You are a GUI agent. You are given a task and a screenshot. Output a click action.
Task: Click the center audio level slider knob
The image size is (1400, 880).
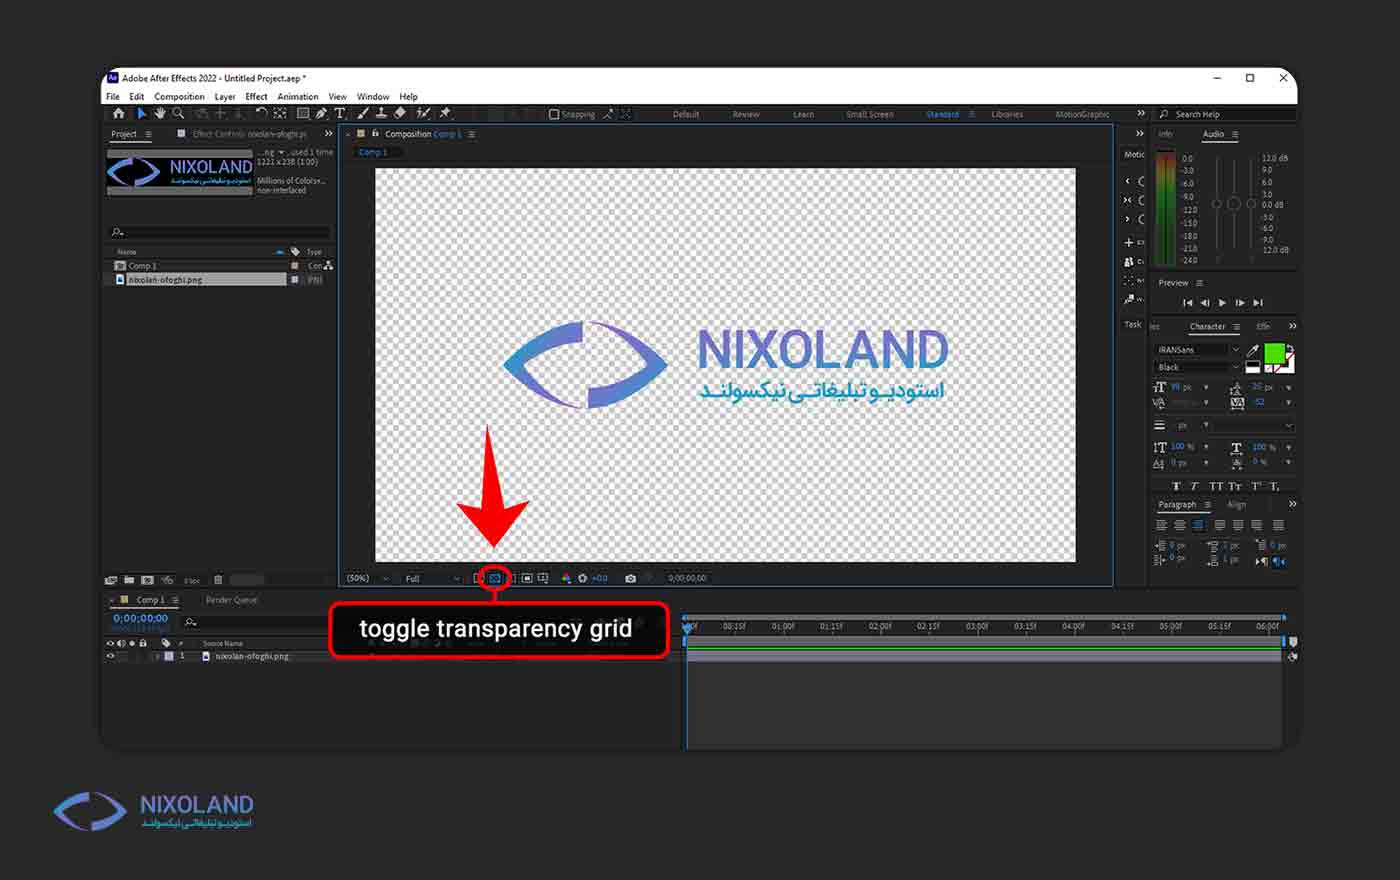[1234, 204]
